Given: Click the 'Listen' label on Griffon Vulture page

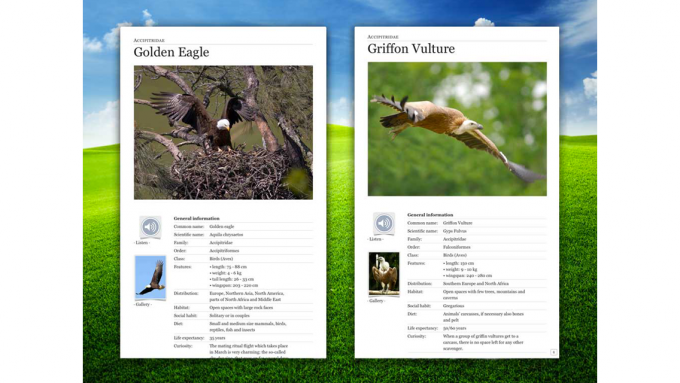Looking at the screenshot, I should point(376,239).
